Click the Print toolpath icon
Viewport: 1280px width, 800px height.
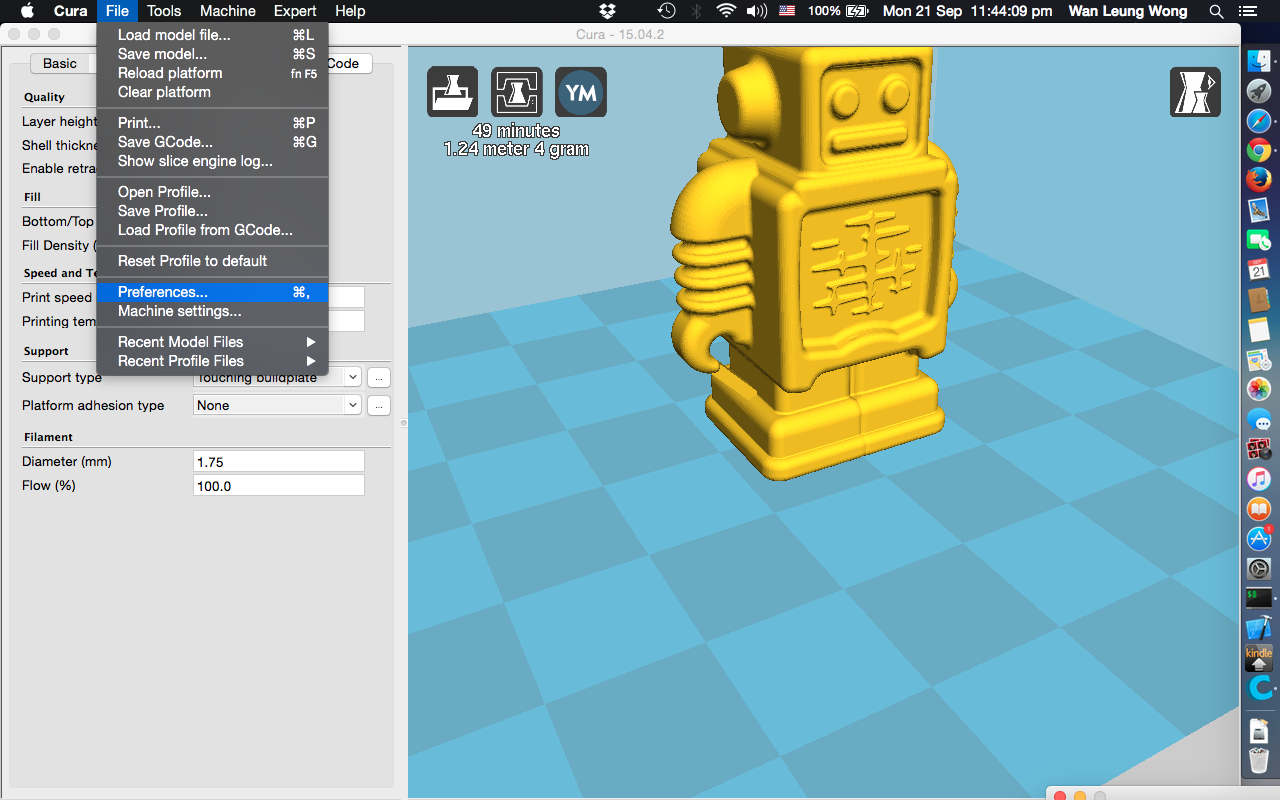[x=517, y=93]
